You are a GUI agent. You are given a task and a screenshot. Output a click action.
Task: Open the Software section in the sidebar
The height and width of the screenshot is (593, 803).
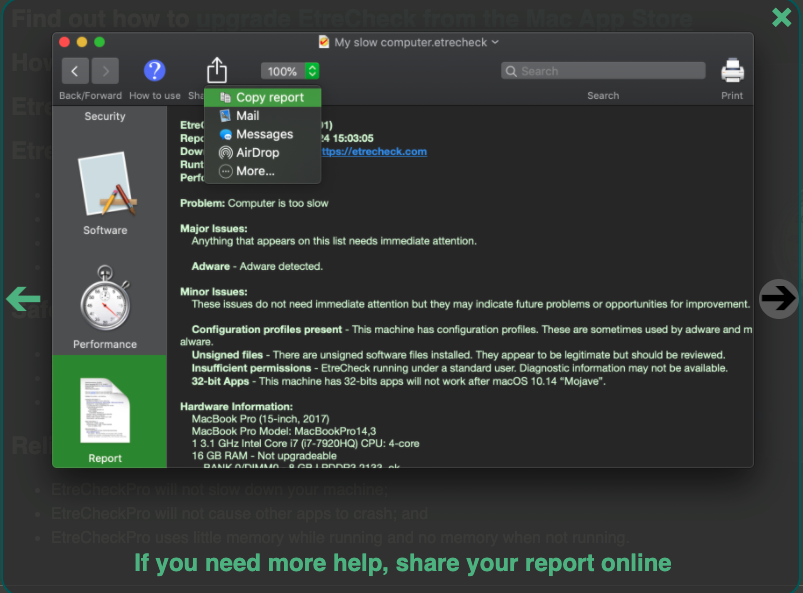click(105, 193)
